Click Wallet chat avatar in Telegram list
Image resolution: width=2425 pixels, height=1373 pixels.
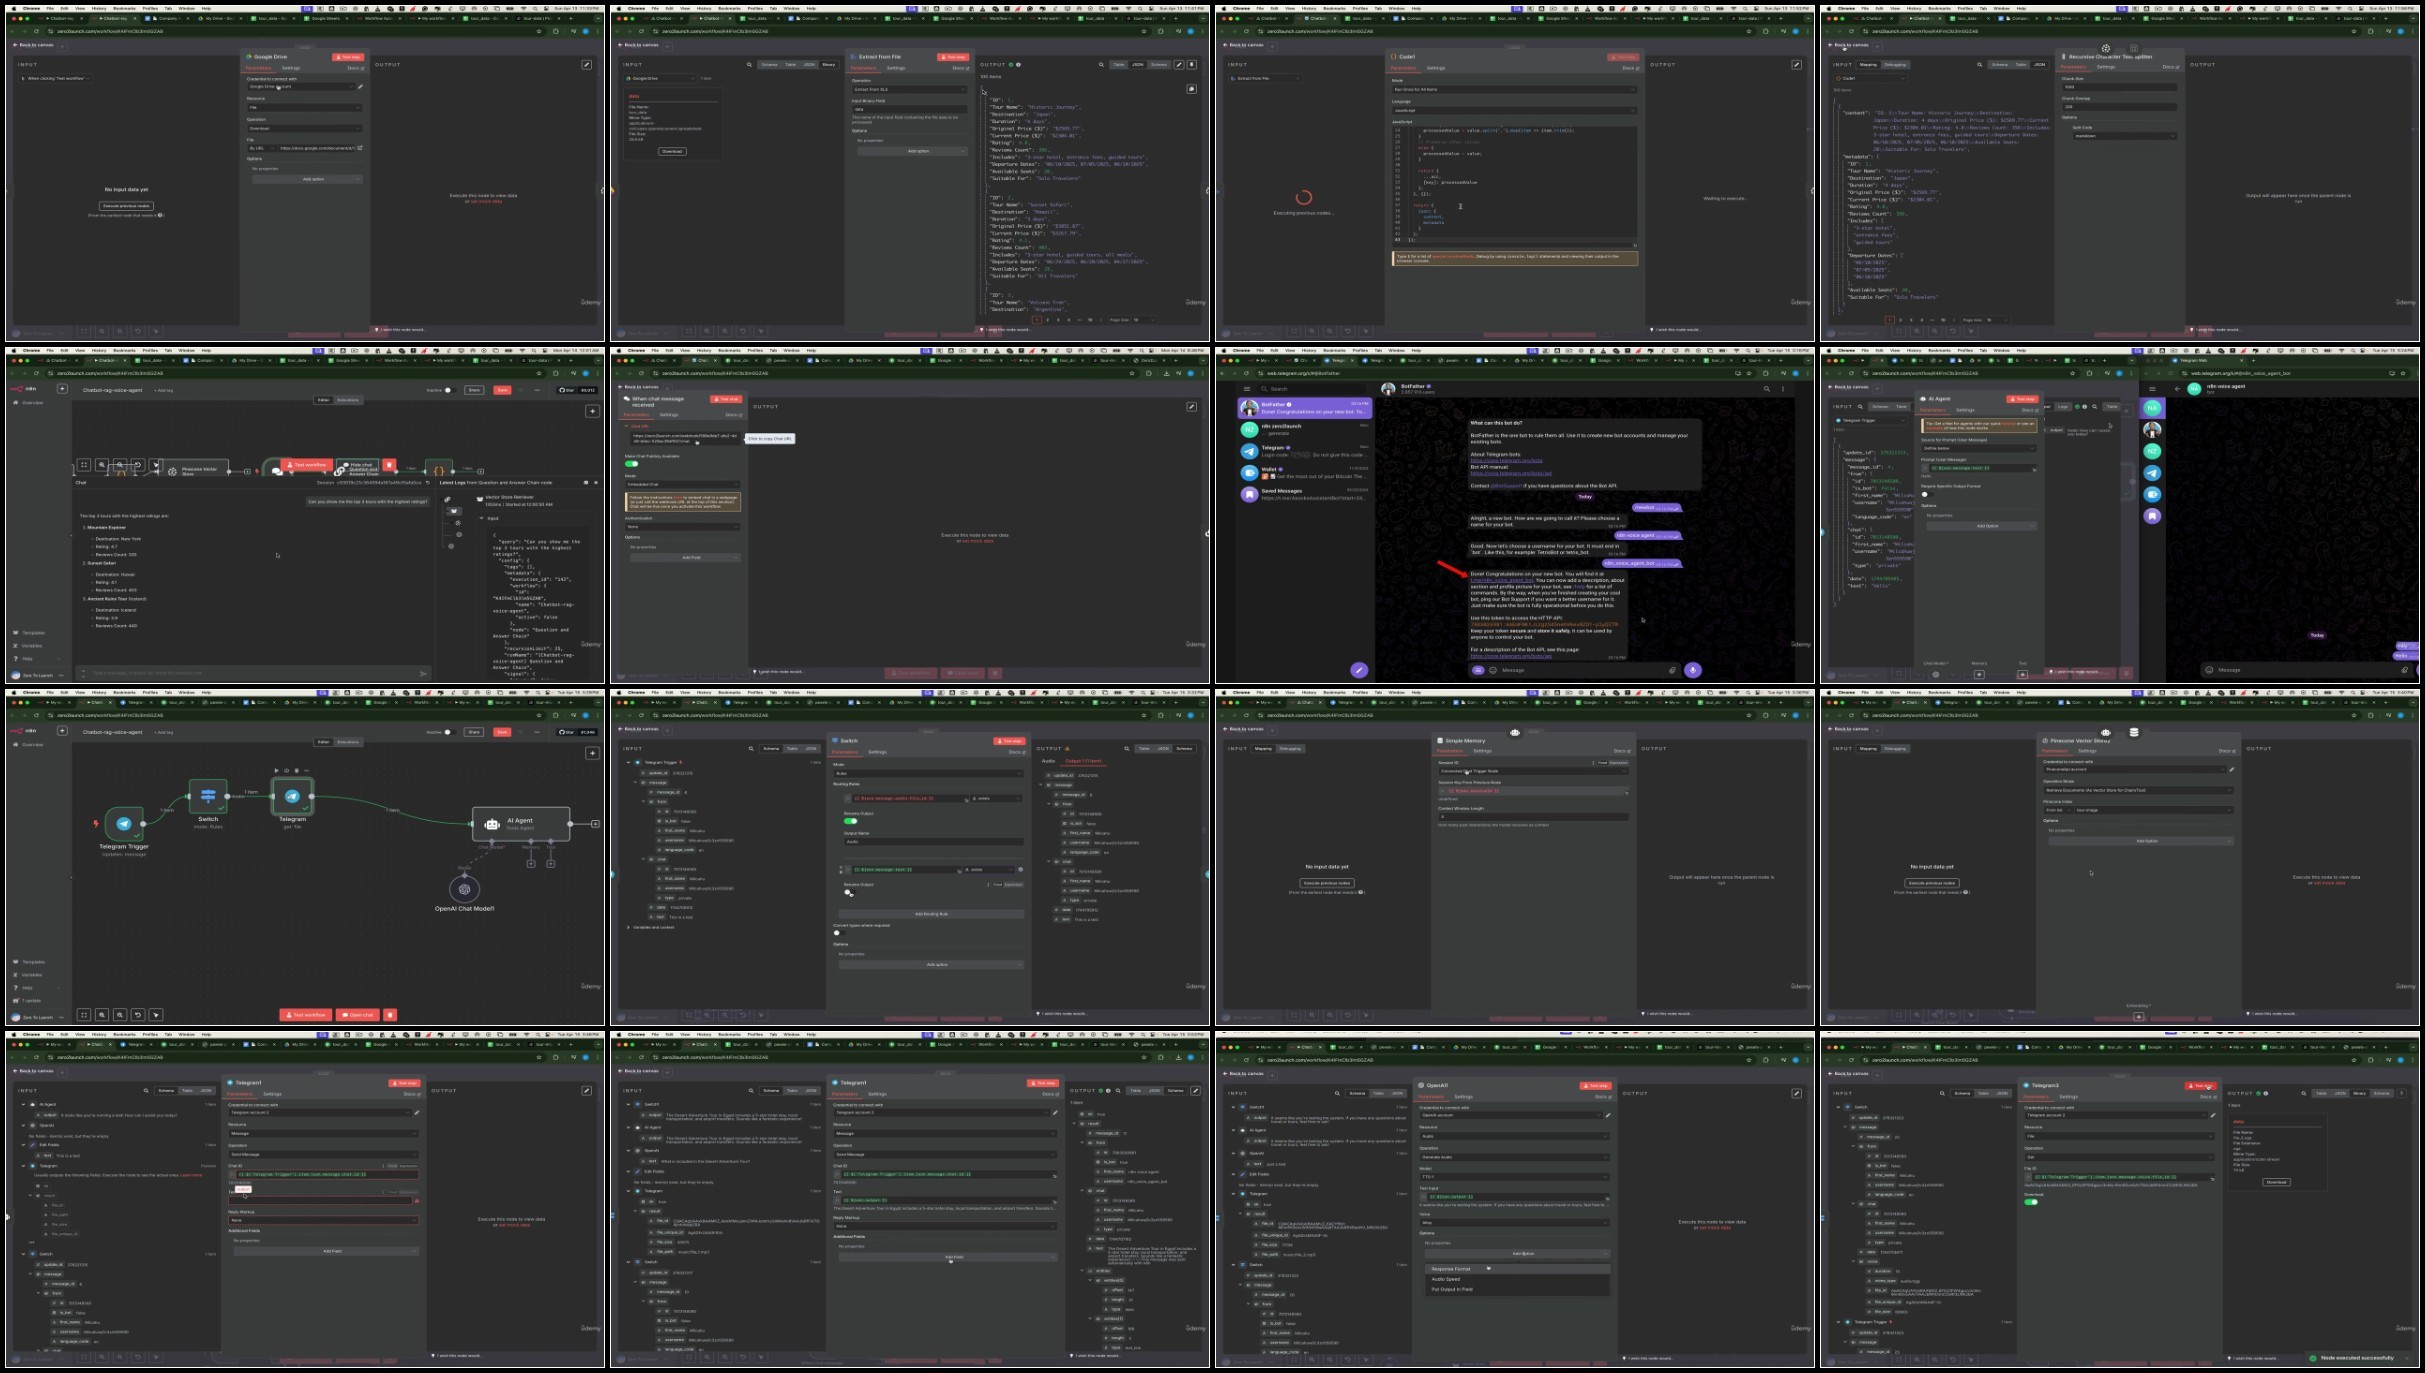(x=1249, y=472)
